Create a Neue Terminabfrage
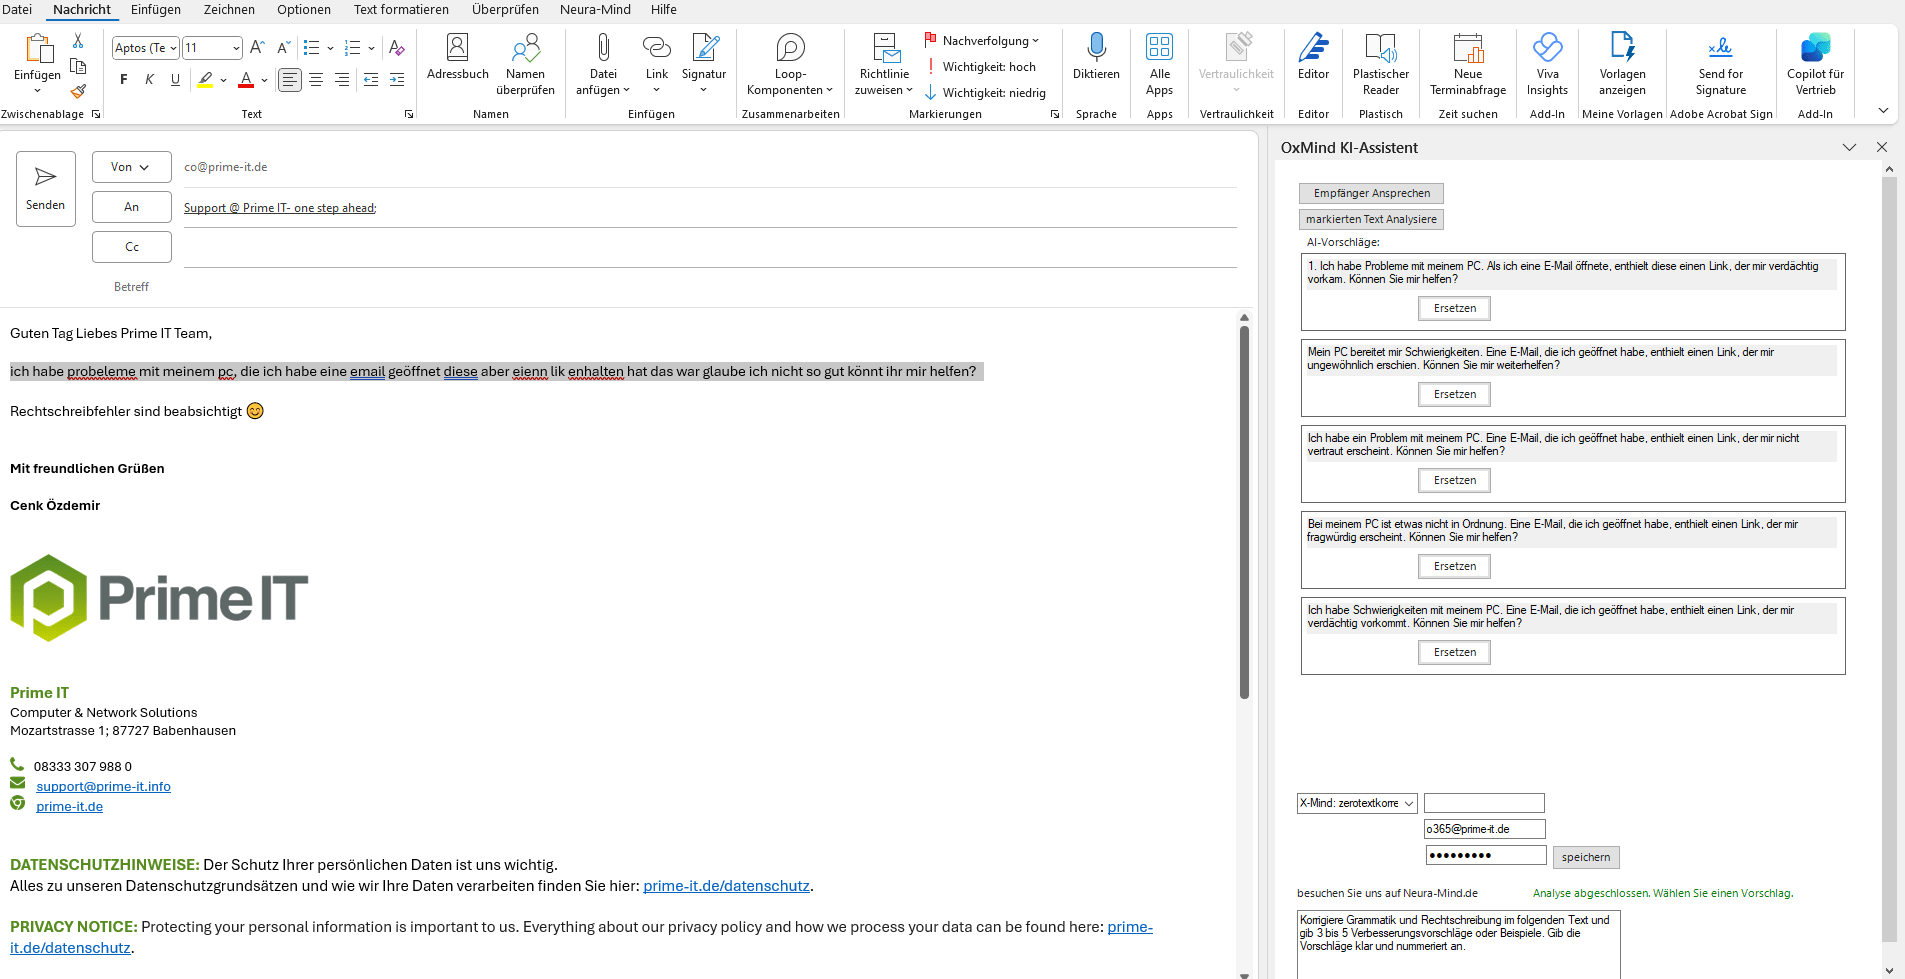 coord(1468,65)
